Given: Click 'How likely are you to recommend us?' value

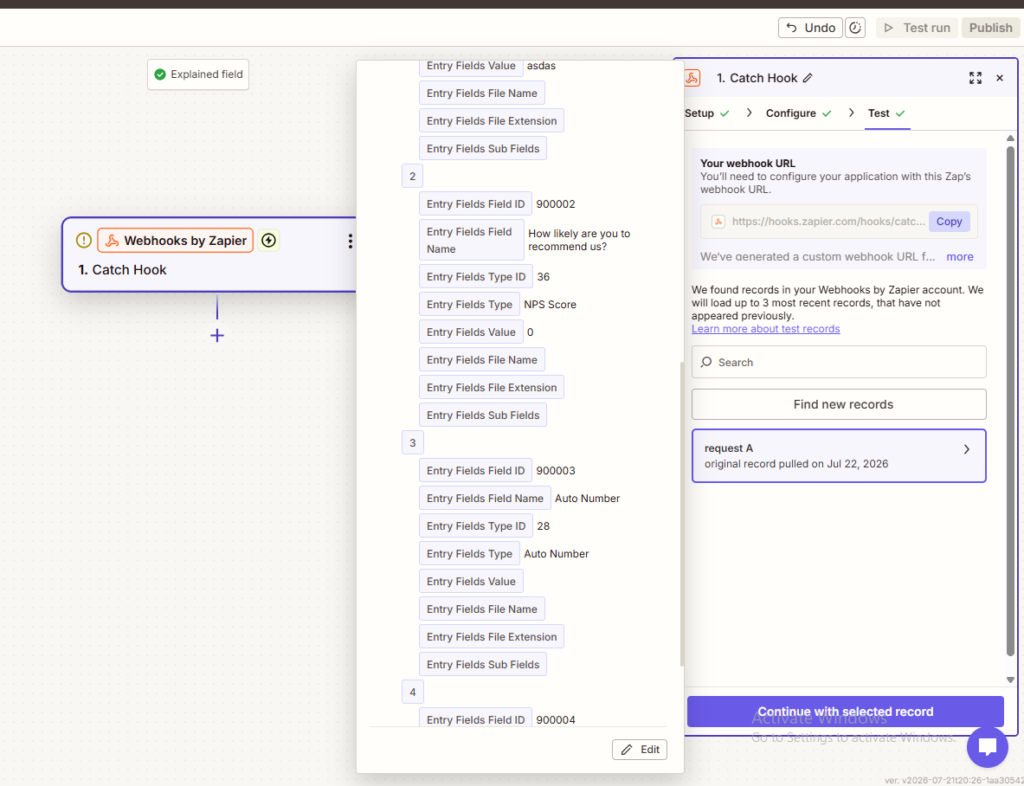Looking at the screenshot, I should (x=579, y=240).
